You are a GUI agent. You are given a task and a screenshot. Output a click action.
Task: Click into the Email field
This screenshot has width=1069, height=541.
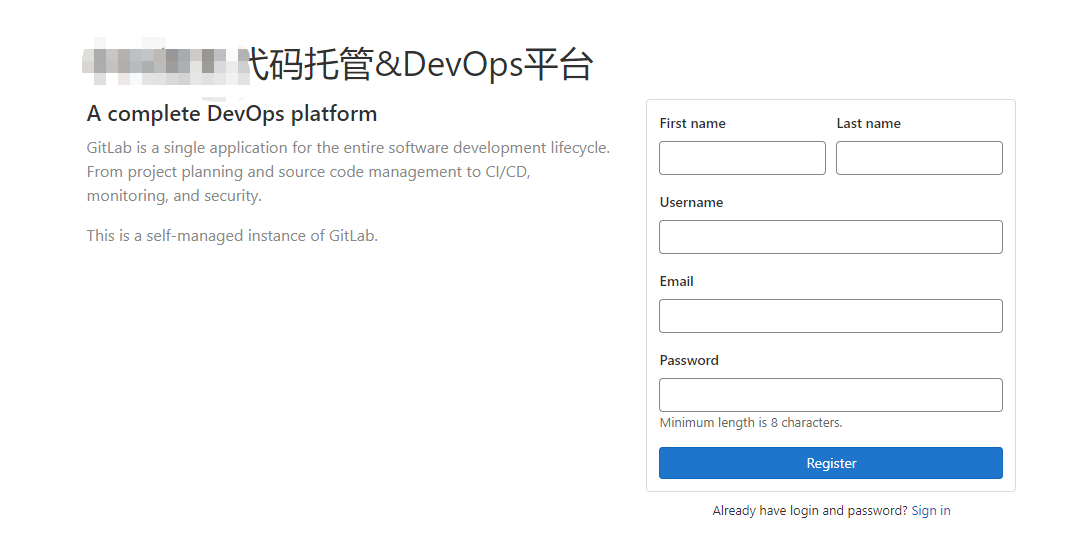click(x=830, y=316)
